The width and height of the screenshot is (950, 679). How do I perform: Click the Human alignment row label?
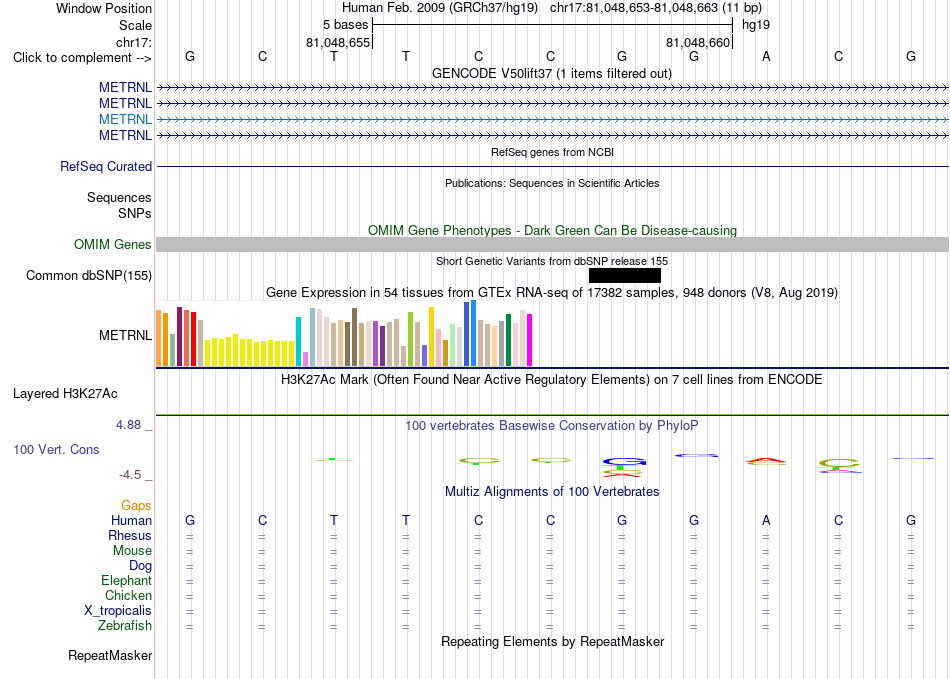(x=131, y=520)
